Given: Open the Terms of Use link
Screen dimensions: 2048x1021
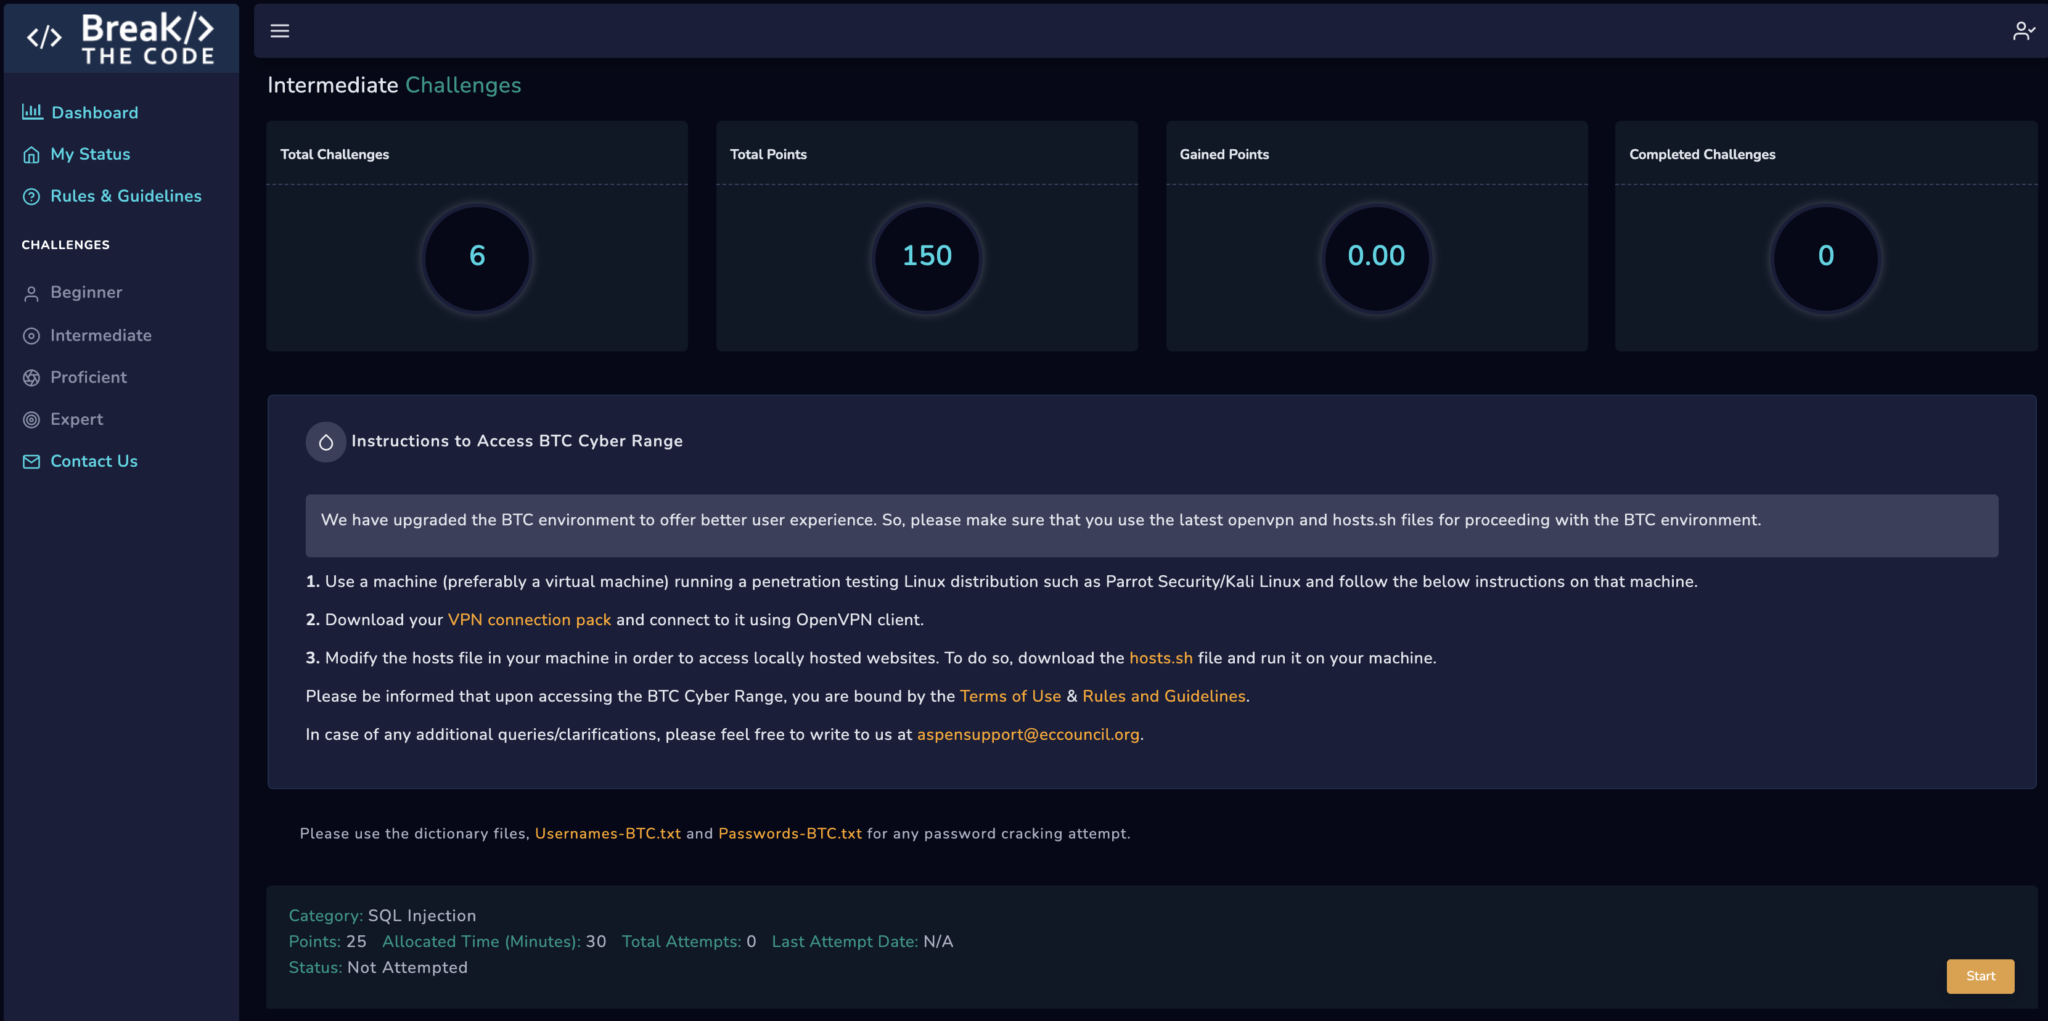Looking at the screenshot, I should click(1010, 696).
